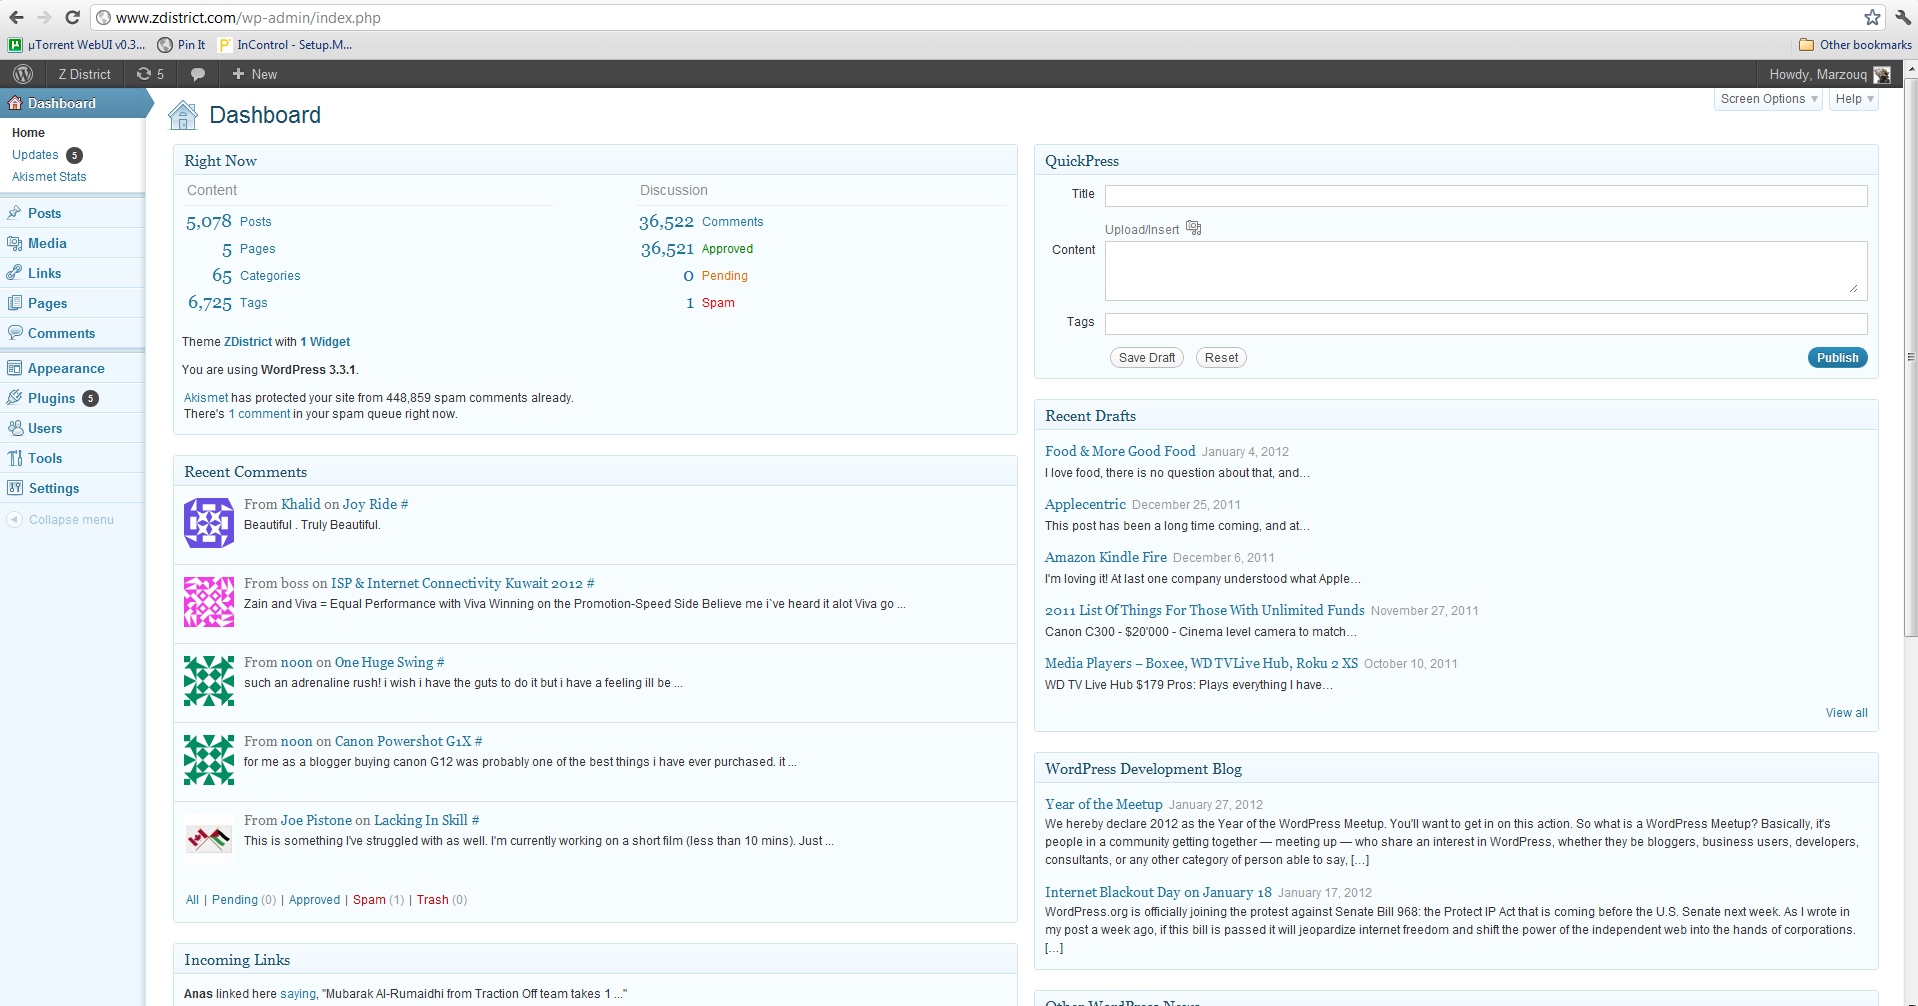The width and height of the screenshot is (1918, 1006).
Task: Open the Settings sidebar menu
Action: pos(53,488)
